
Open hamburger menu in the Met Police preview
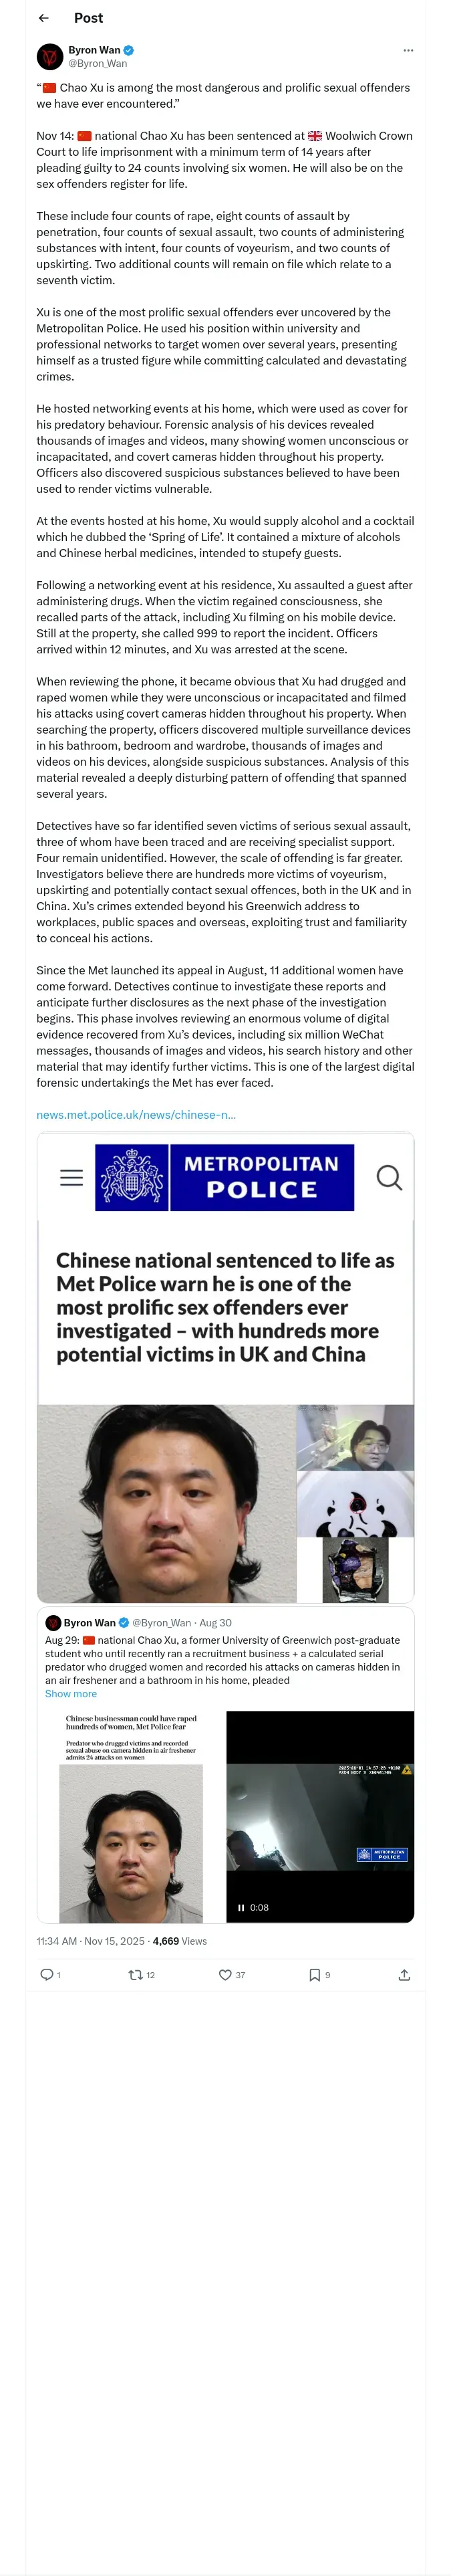click(x=72, y=1177)
